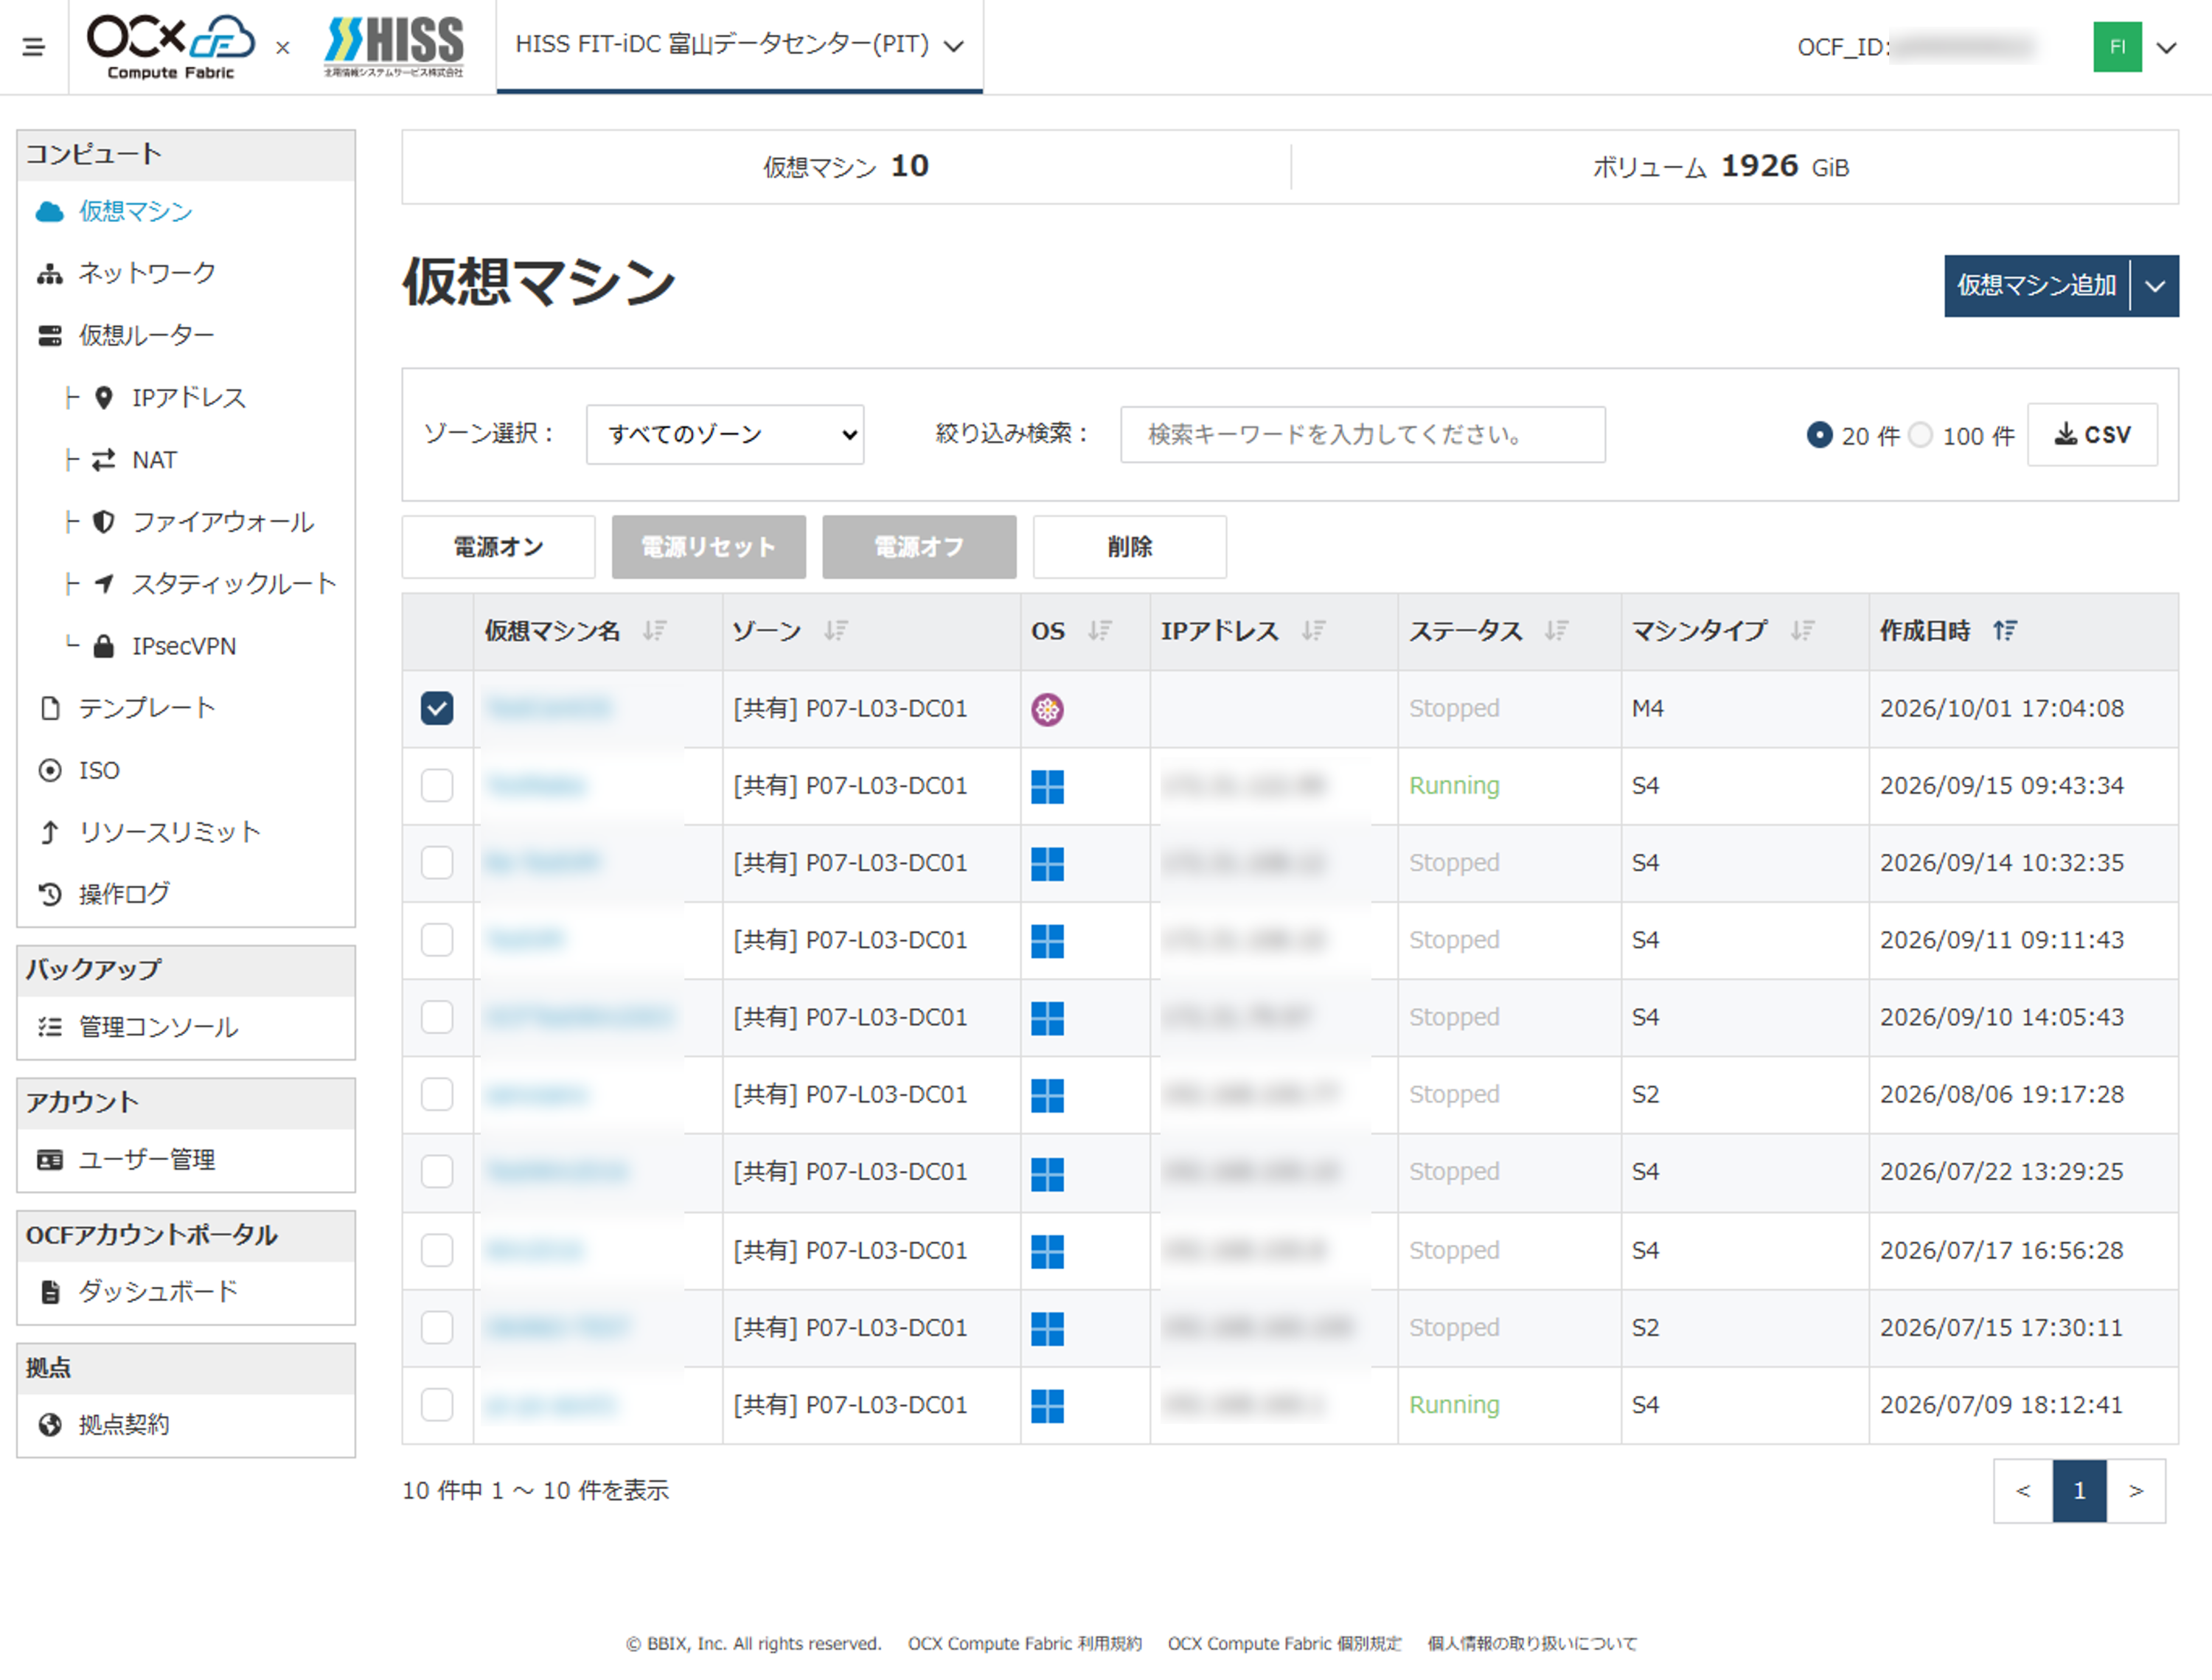Open OCX Compute Fabric 利用規約 footer link
Viewport: 2212px width, 1680px height.
click(1025, 1643)
